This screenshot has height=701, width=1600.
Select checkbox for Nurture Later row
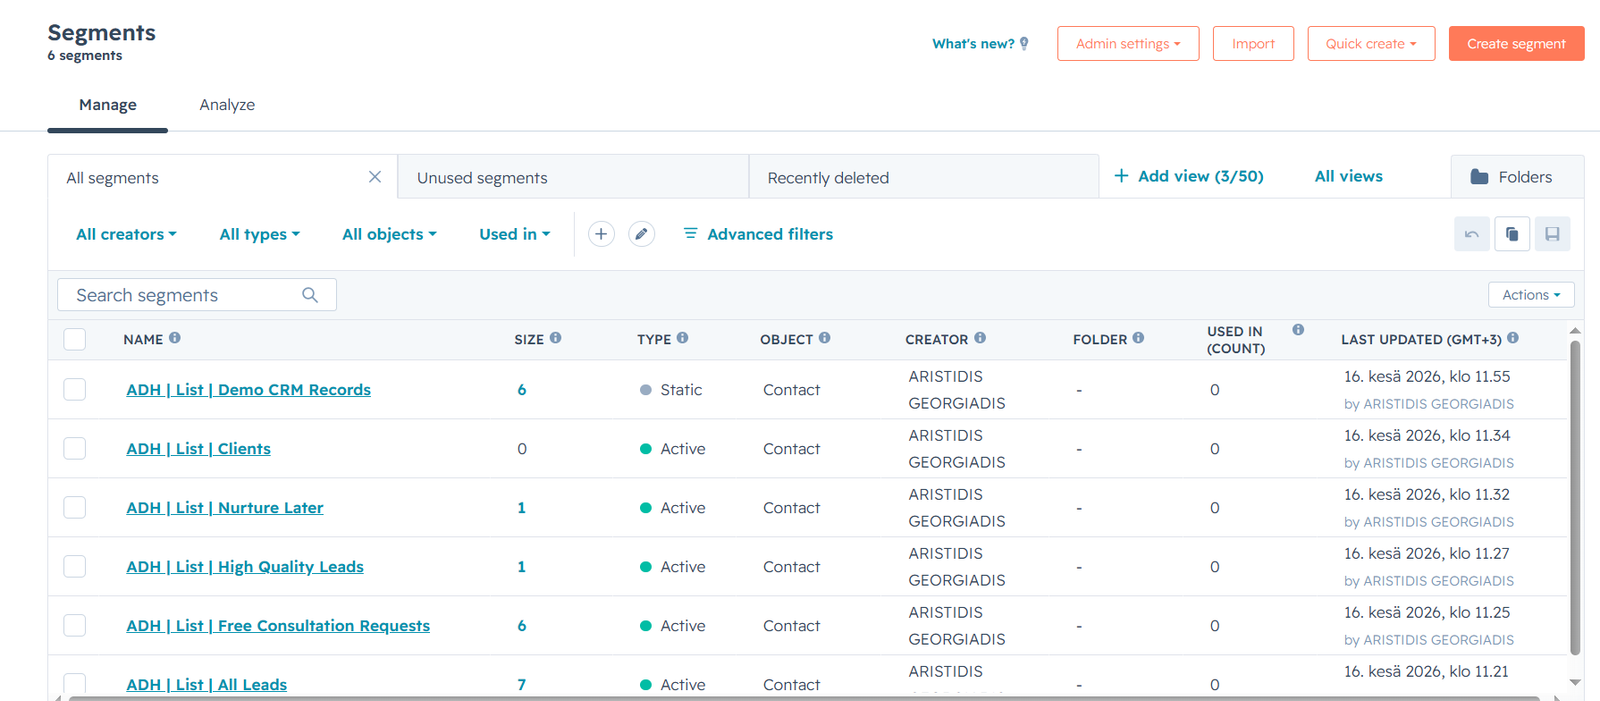pyautogui.click(x=75, y=507)
